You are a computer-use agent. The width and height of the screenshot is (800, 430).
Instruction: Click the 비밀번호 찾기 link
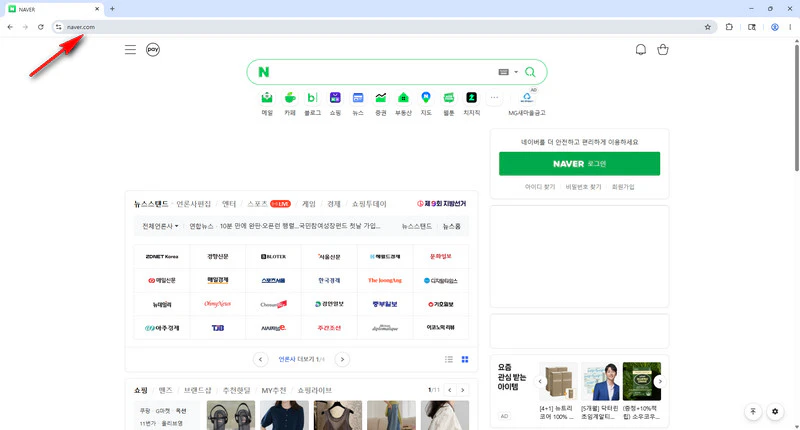(583, 187)
